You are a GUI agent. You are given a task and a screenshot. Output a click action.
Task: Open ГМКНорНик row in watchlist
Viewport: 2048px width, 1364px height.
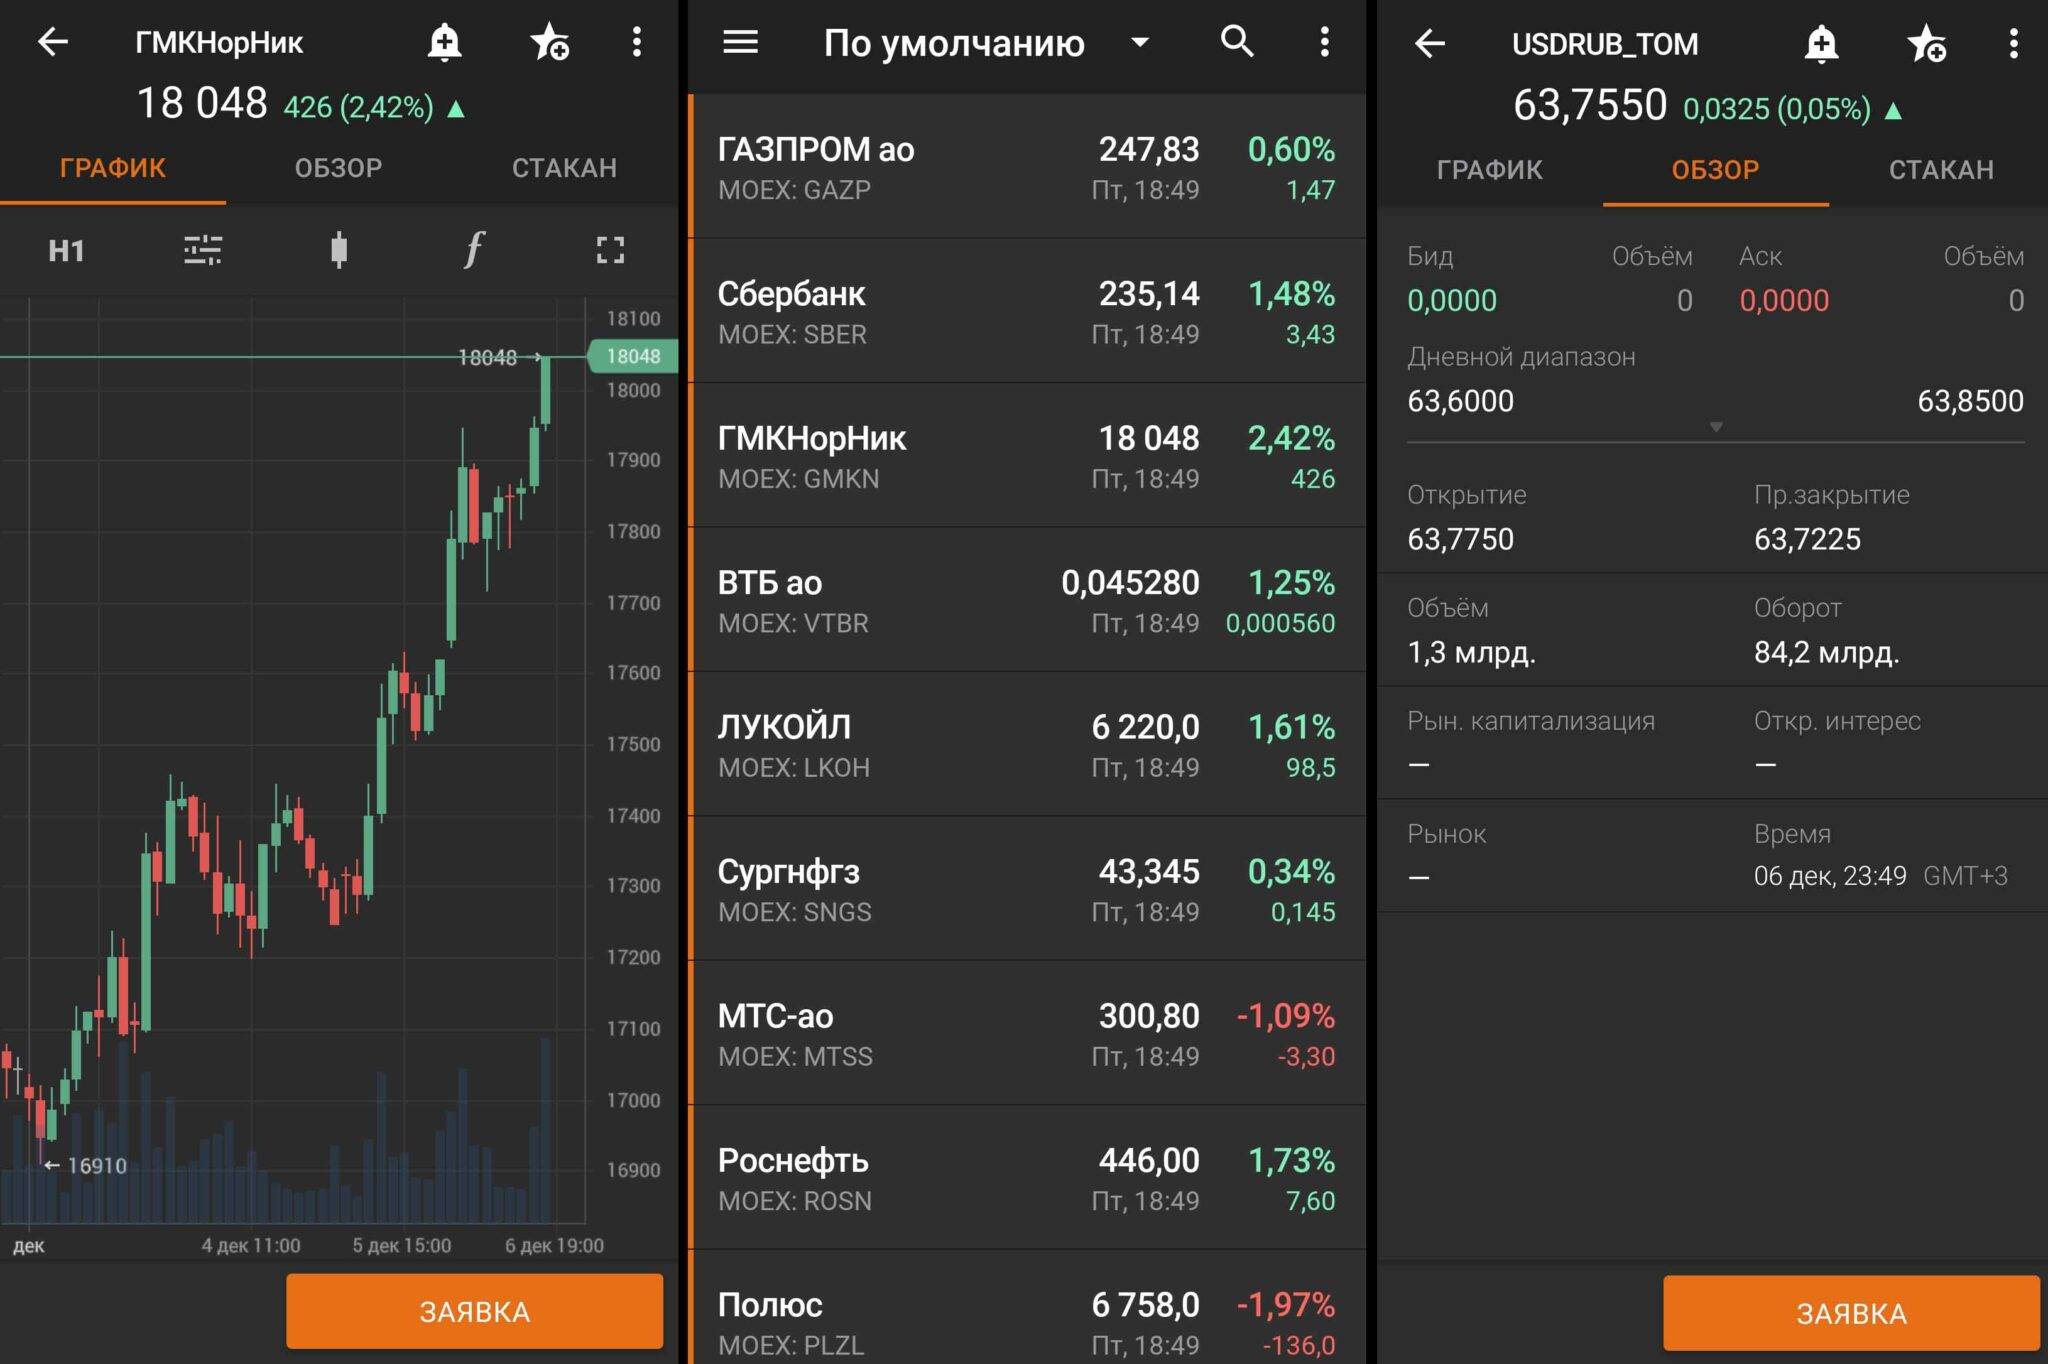click(x=1028, y=456)
